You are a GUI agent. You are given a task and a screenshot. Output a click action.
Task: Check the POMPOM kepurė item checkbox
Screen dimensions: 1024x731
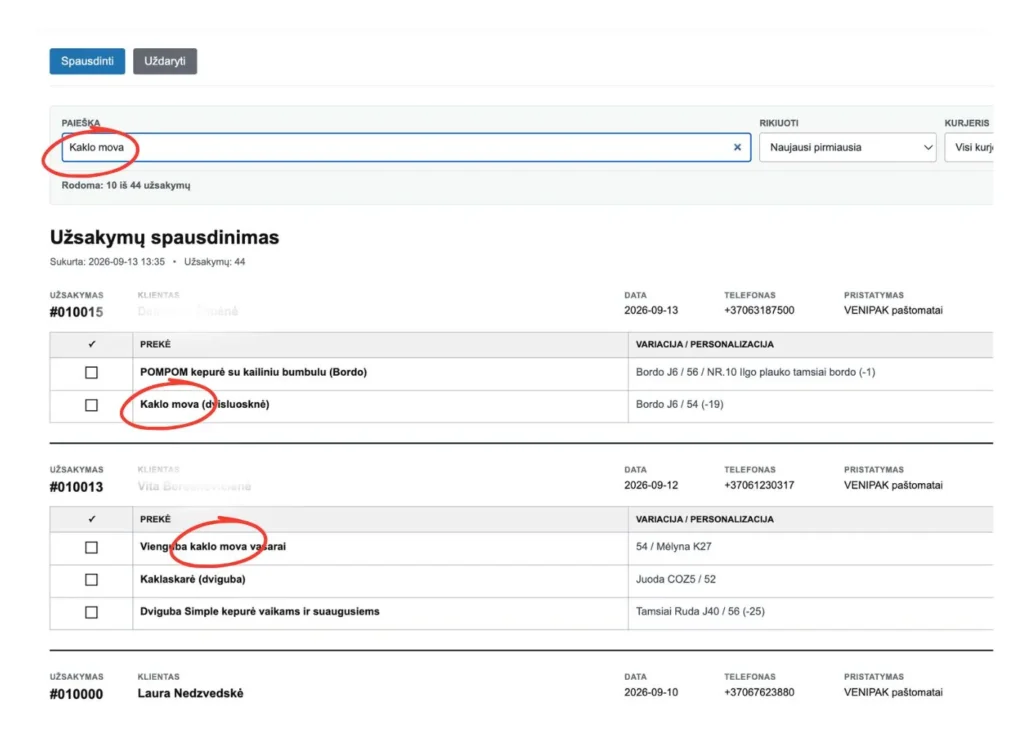pos(91,372)
